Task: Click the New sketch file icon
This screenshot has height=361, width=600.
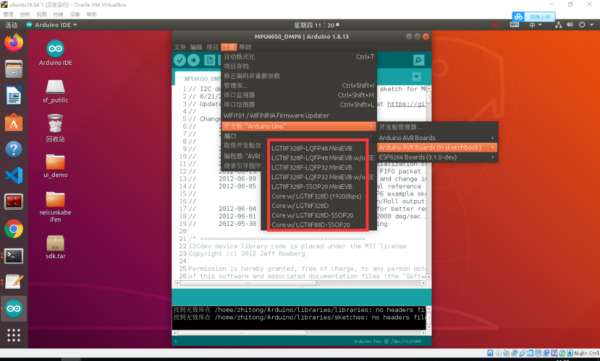Action: click(209, 60)
